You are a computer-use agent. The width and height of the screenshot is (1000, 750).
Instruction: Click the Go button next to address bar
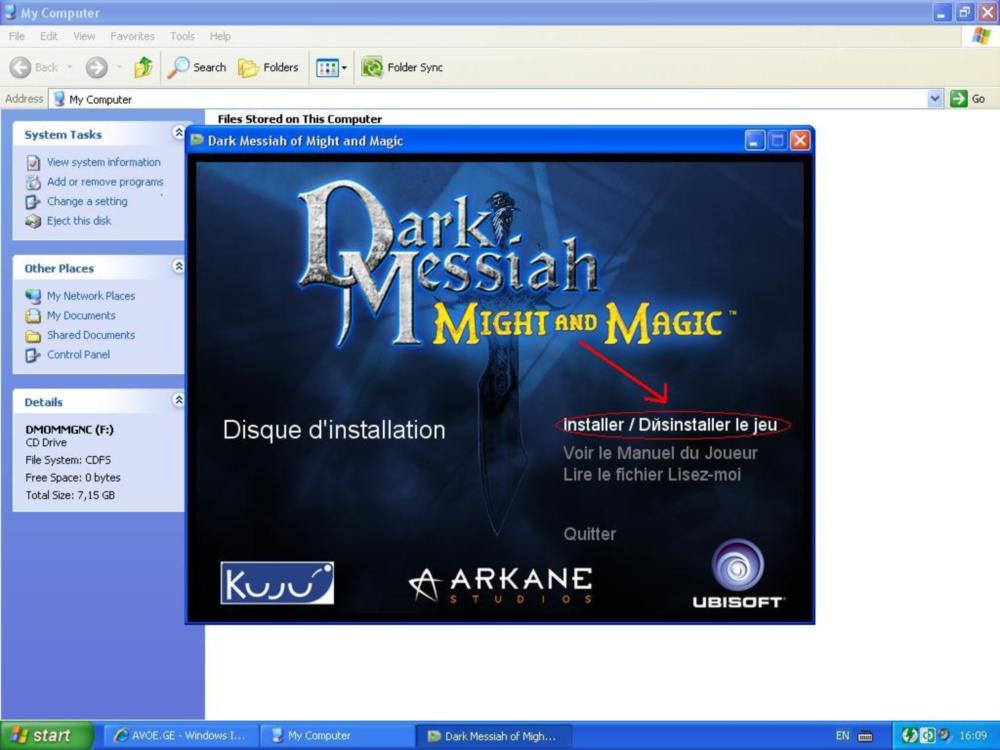(967, 99)
